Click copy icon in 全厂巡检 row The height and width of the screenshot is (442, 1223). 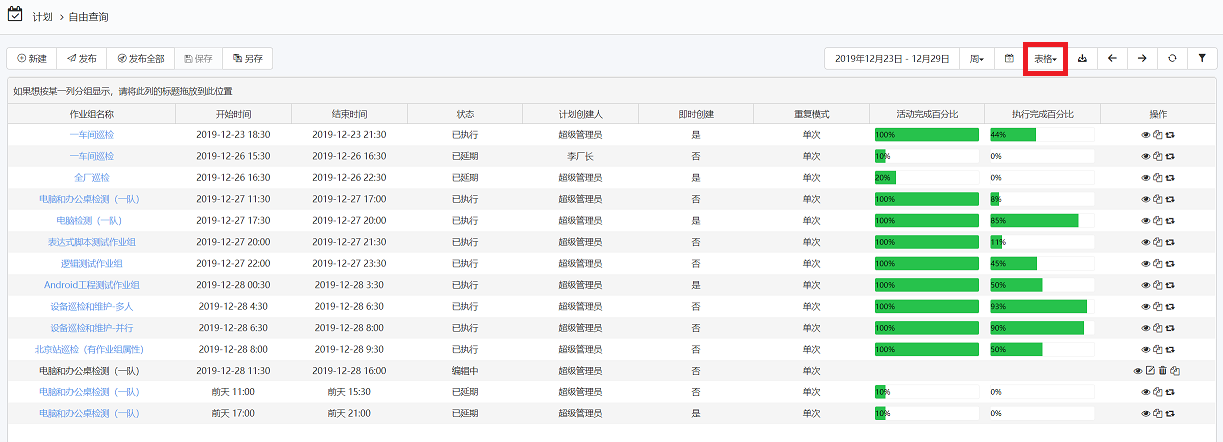[1158, 178]
